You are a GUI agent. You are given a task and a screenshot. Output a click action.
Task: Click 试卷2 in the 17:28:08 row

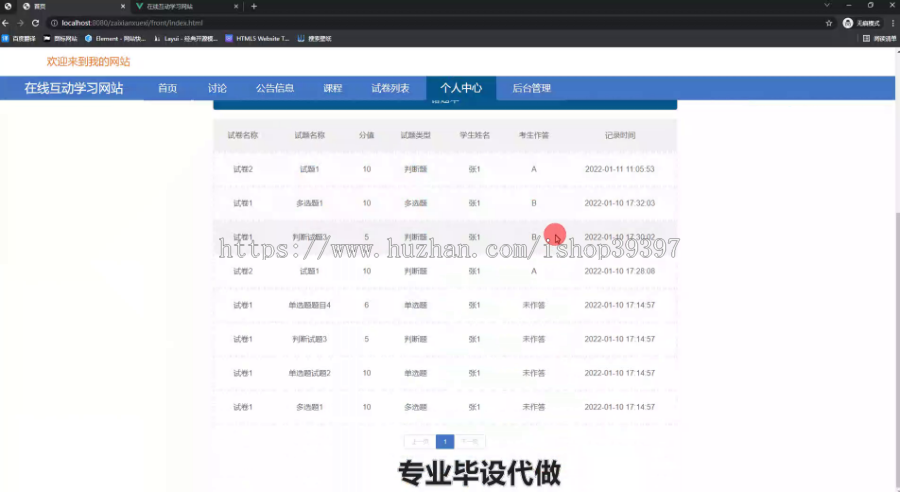[243, 271]
